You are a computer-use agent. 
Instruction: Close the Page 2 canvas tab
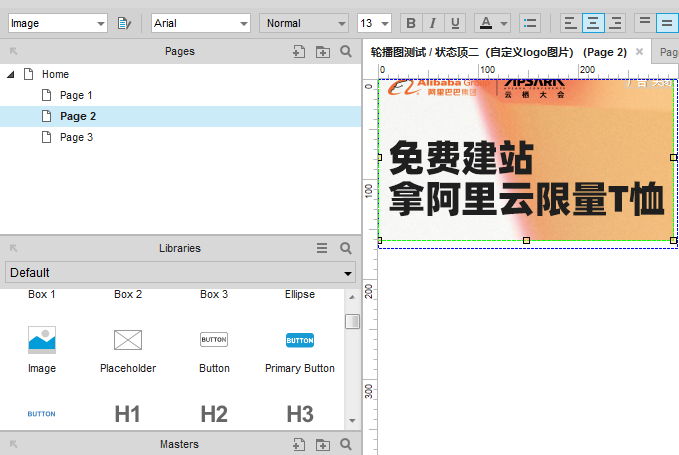pyautogui.click(x=639, y=52)
